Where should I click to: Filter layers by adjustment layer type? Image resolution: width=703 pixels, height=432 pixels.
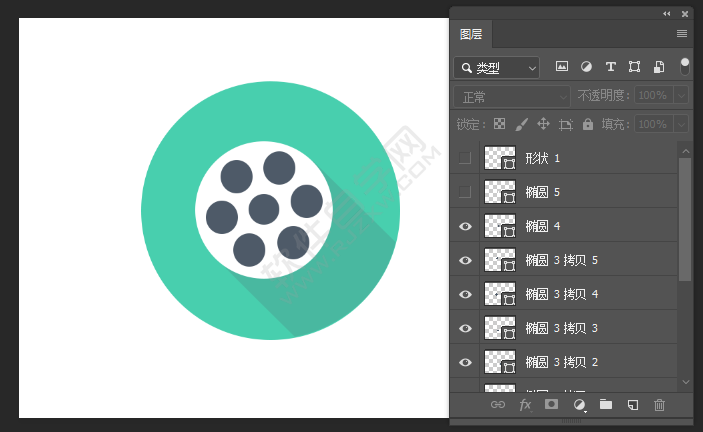coord(586,67)
